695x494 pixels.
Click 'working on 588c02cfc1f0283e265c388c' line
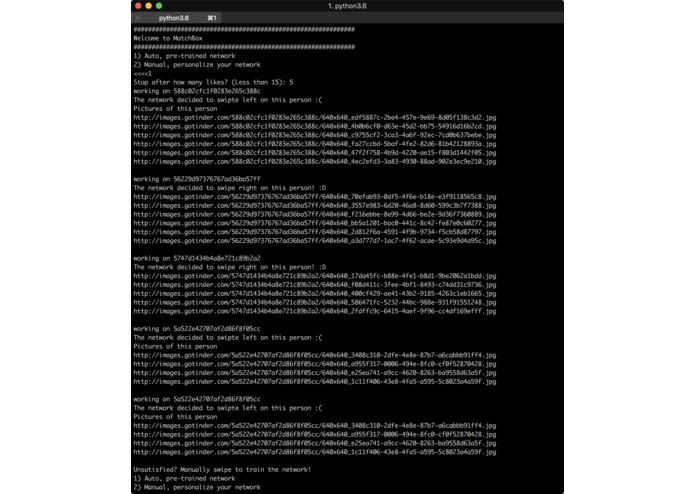[197, 91]
